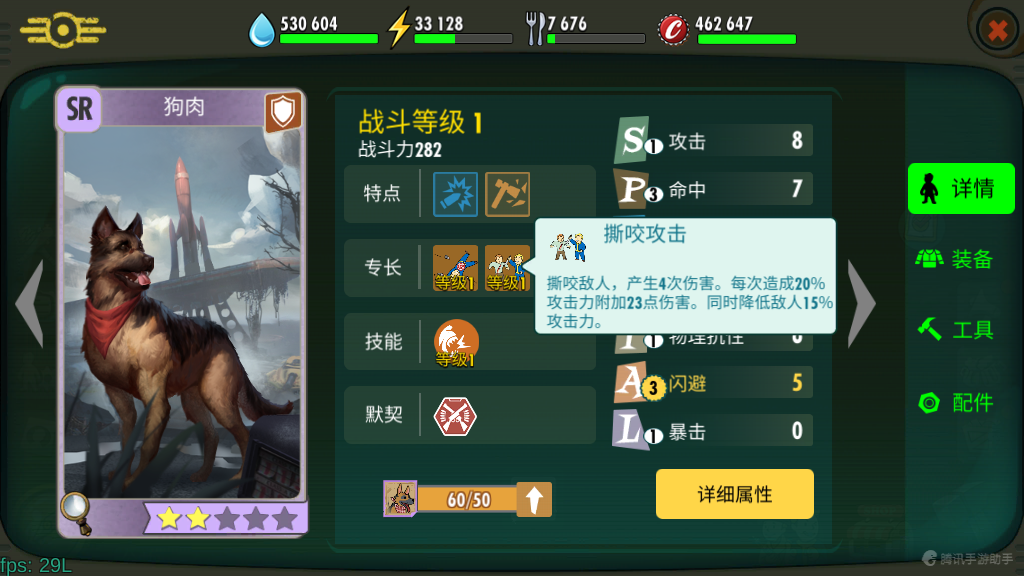1024x576 pixels.
Task: Select the bite attack specialty icon
Action: 507,268
